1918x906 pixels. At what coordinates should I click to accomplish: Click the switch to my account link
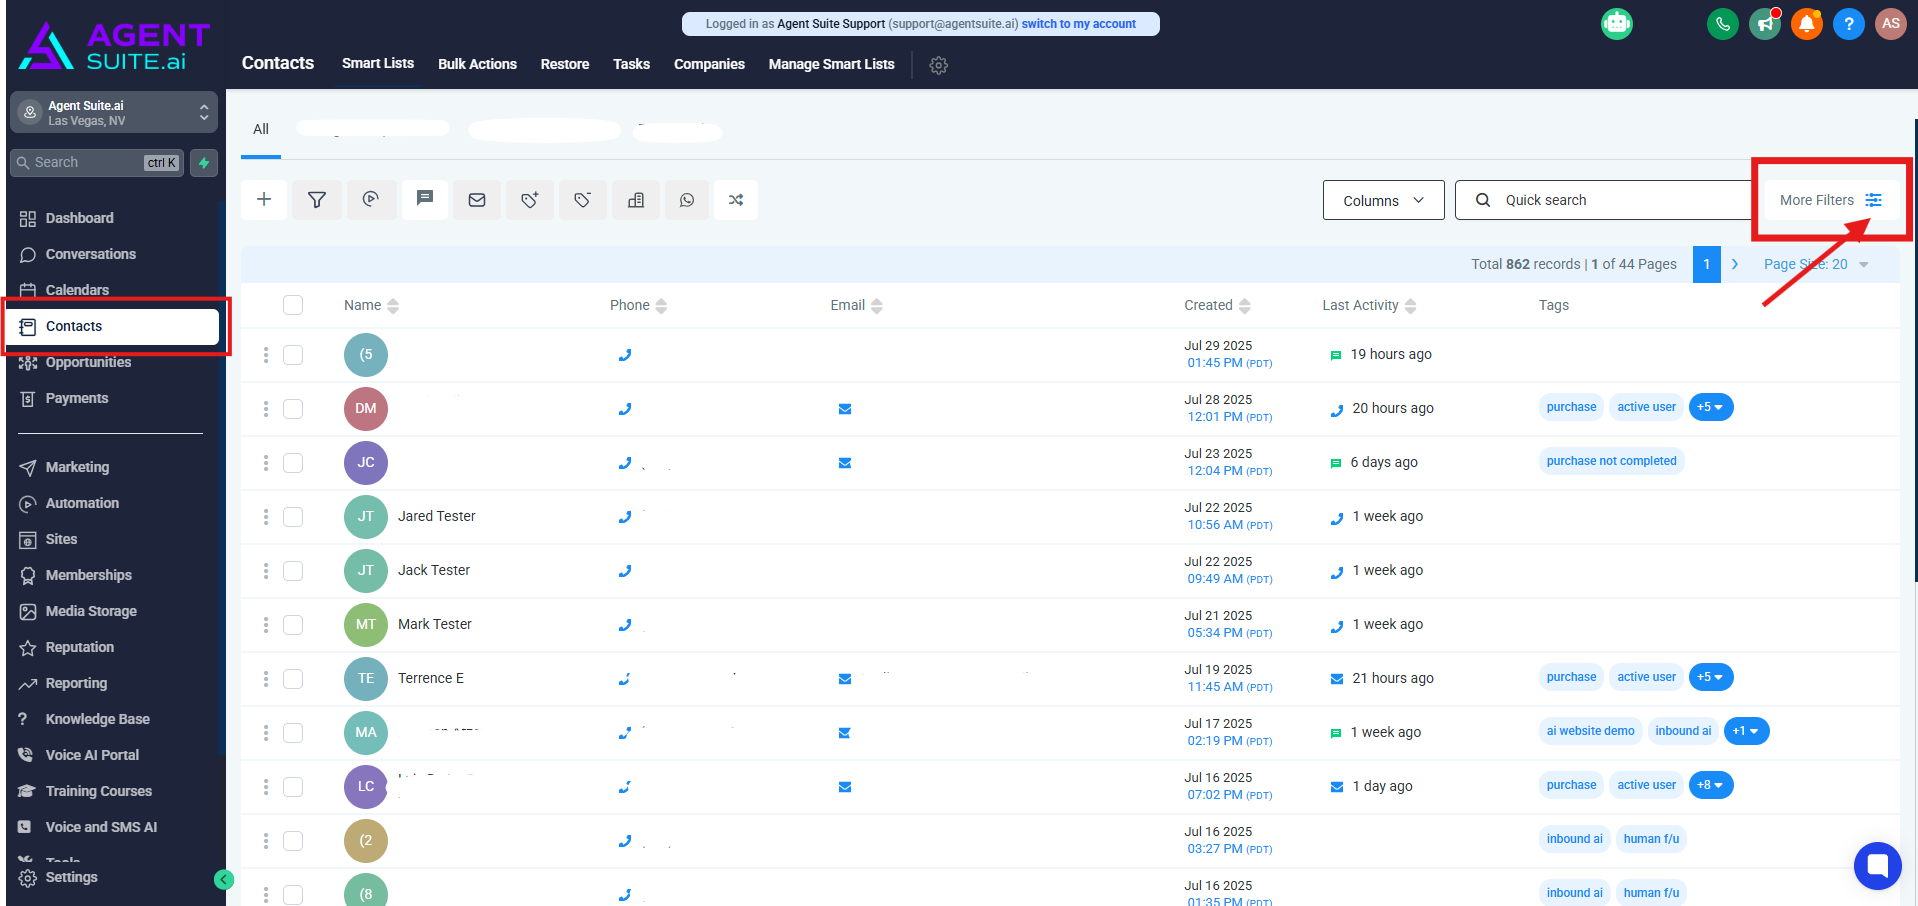click(x=1078, y=24)
